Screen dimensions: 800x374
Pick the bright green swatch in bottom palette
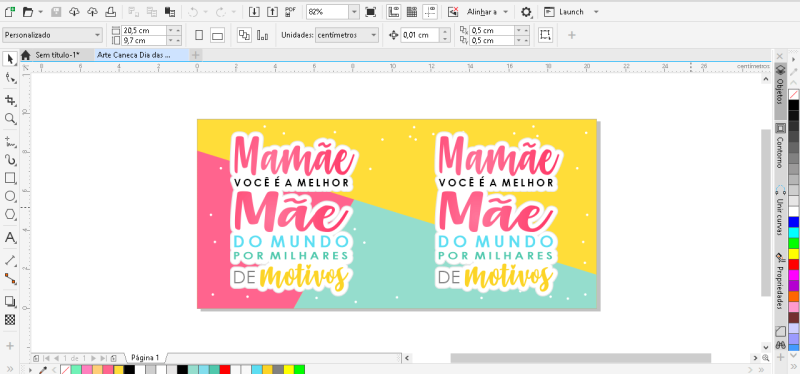click(299, 369)
